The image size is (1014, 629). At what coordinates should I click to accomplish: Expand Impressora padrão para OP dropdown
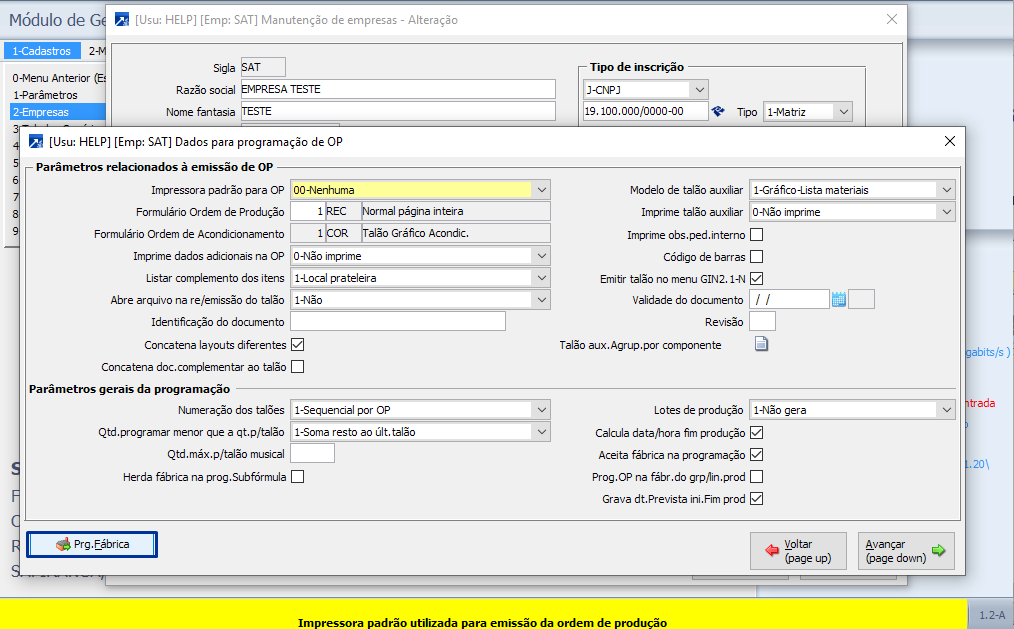541,189
